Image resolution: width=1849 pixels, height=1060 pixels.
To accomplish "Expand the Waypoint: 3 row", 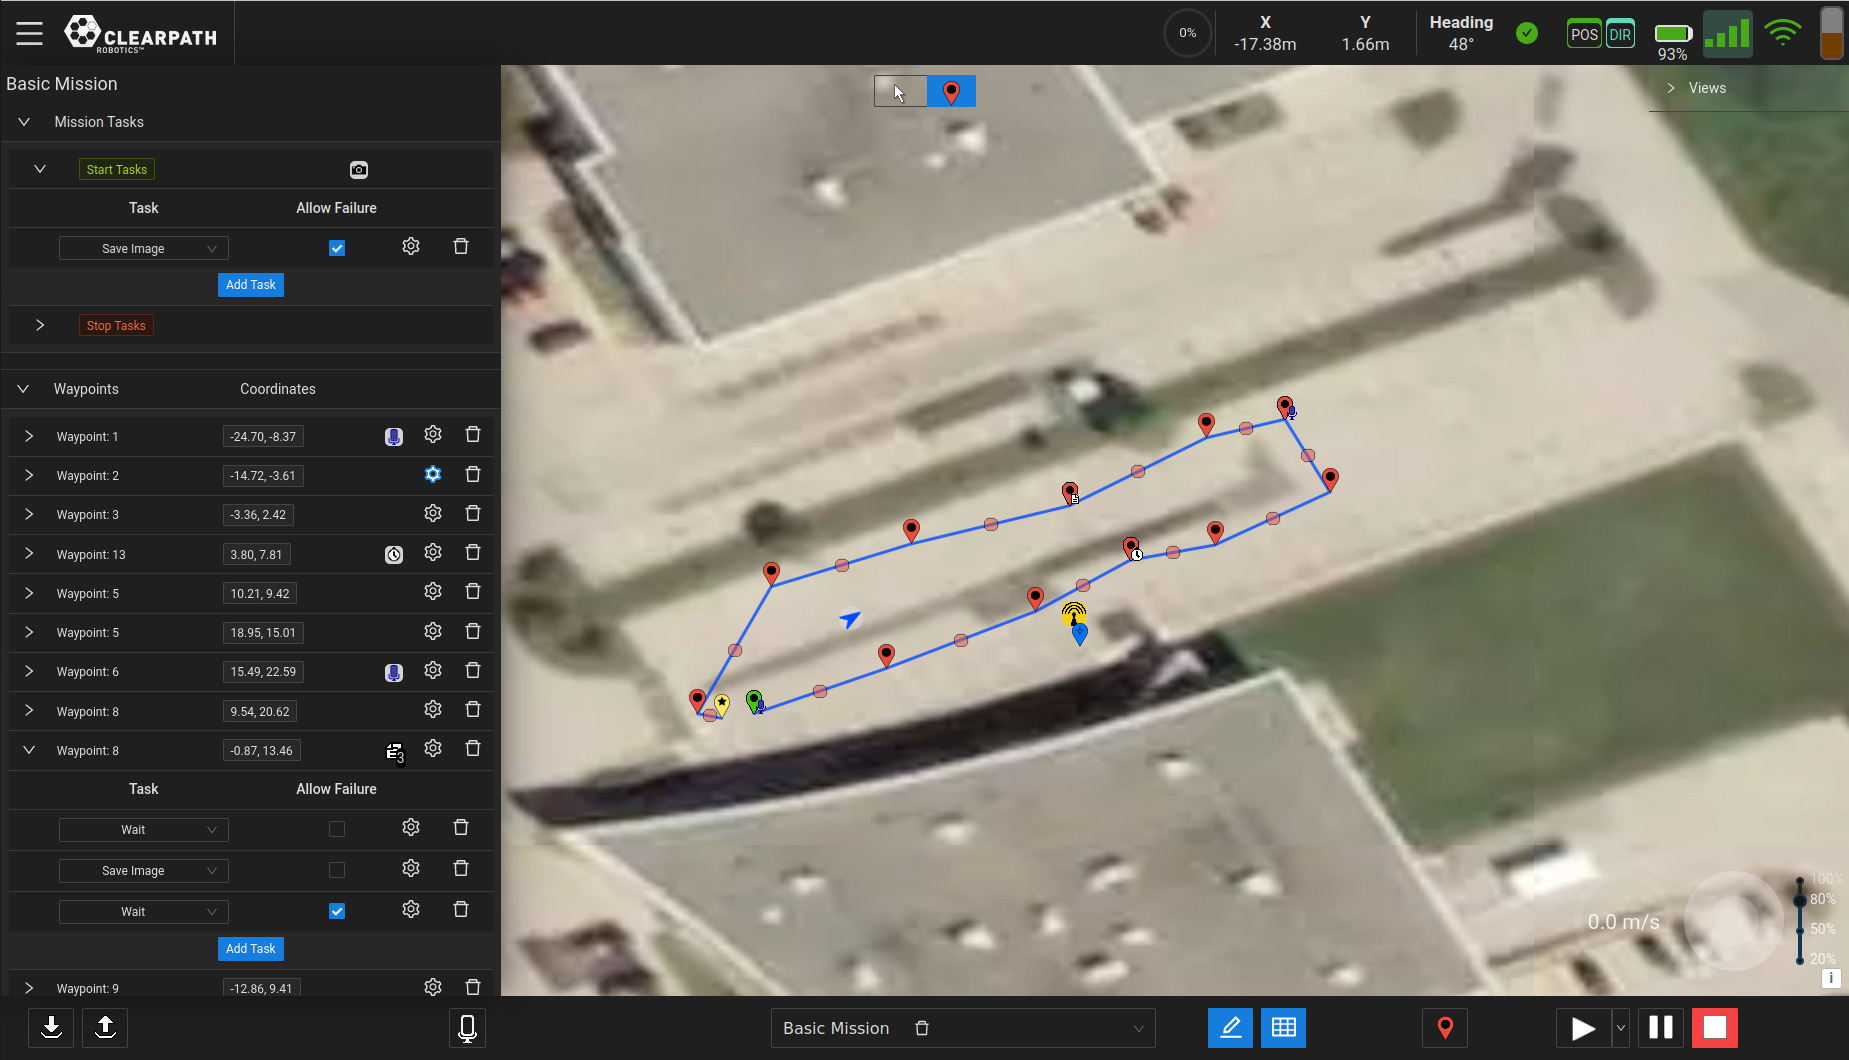I will pos(29,515).
